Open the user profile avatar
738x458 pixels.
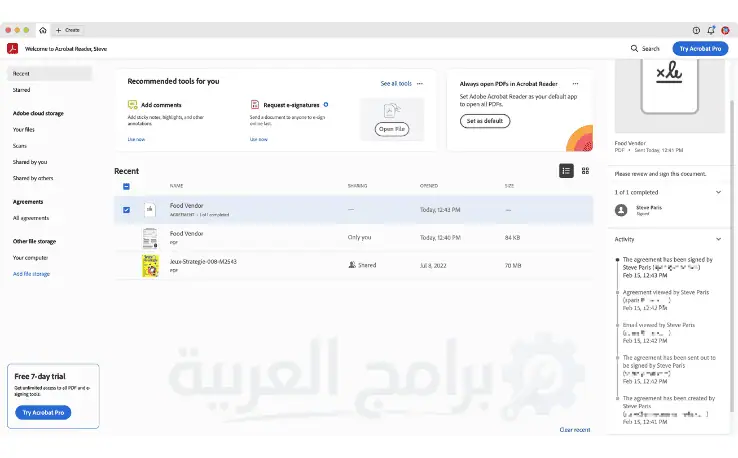pos(725,30)
